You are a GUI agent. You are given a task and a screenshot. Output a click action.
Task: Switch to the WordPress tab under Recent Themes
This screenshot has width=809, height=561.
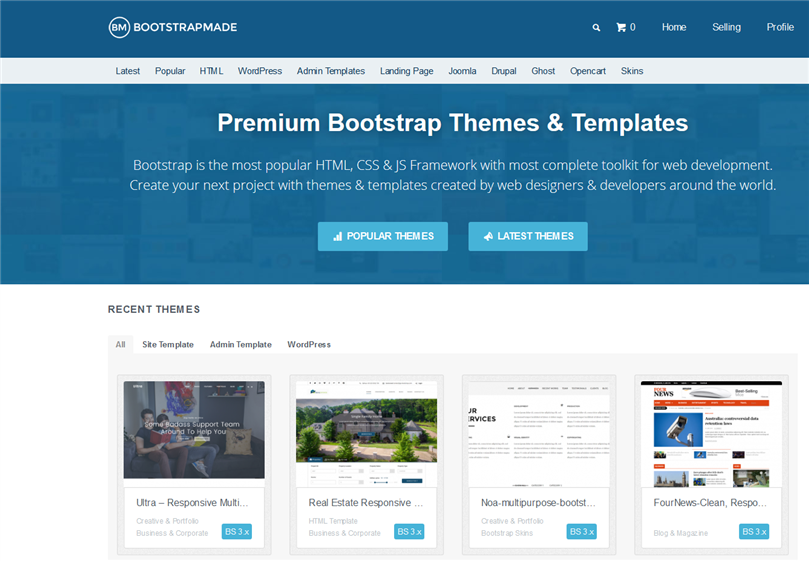(x=309, y=344)
